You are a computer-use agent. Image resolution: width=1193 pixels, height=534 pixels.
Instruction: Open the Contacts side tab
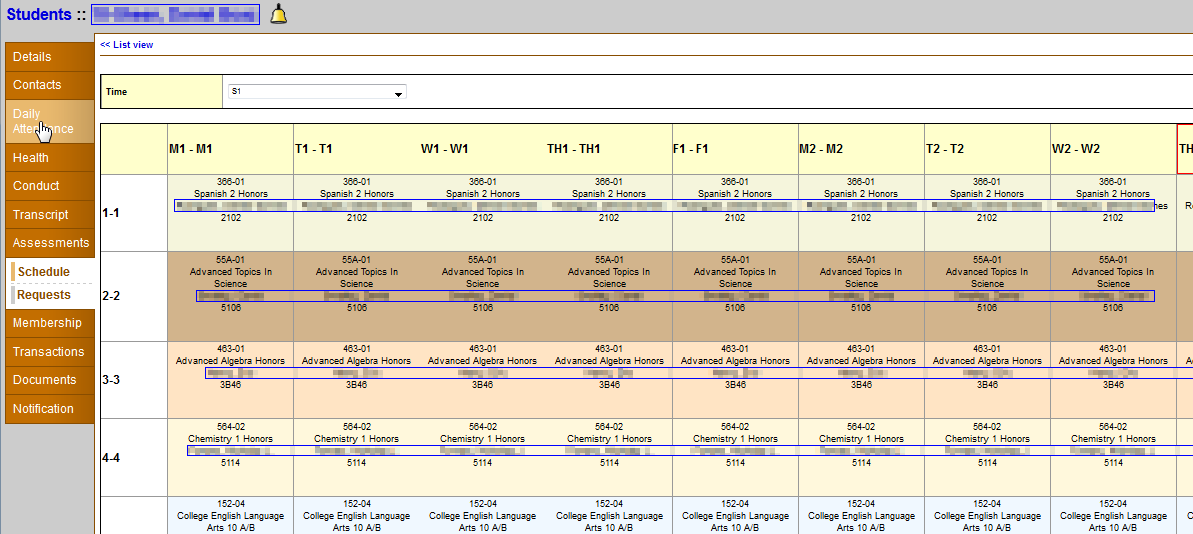49,85
